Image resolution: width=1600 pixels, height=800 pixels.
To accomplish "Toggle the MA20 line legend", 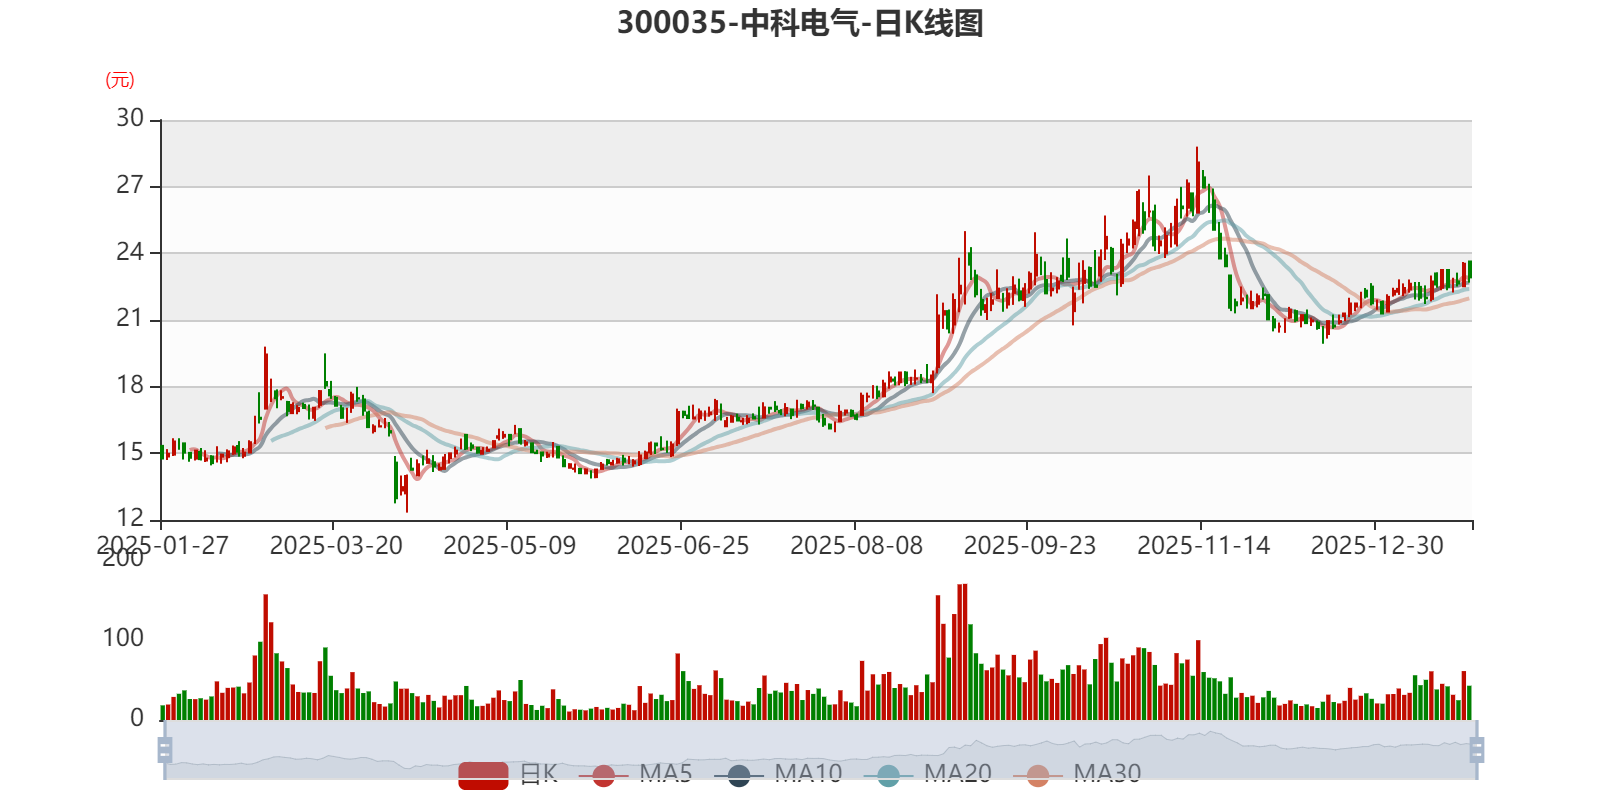I will click(x=929, y=774).
